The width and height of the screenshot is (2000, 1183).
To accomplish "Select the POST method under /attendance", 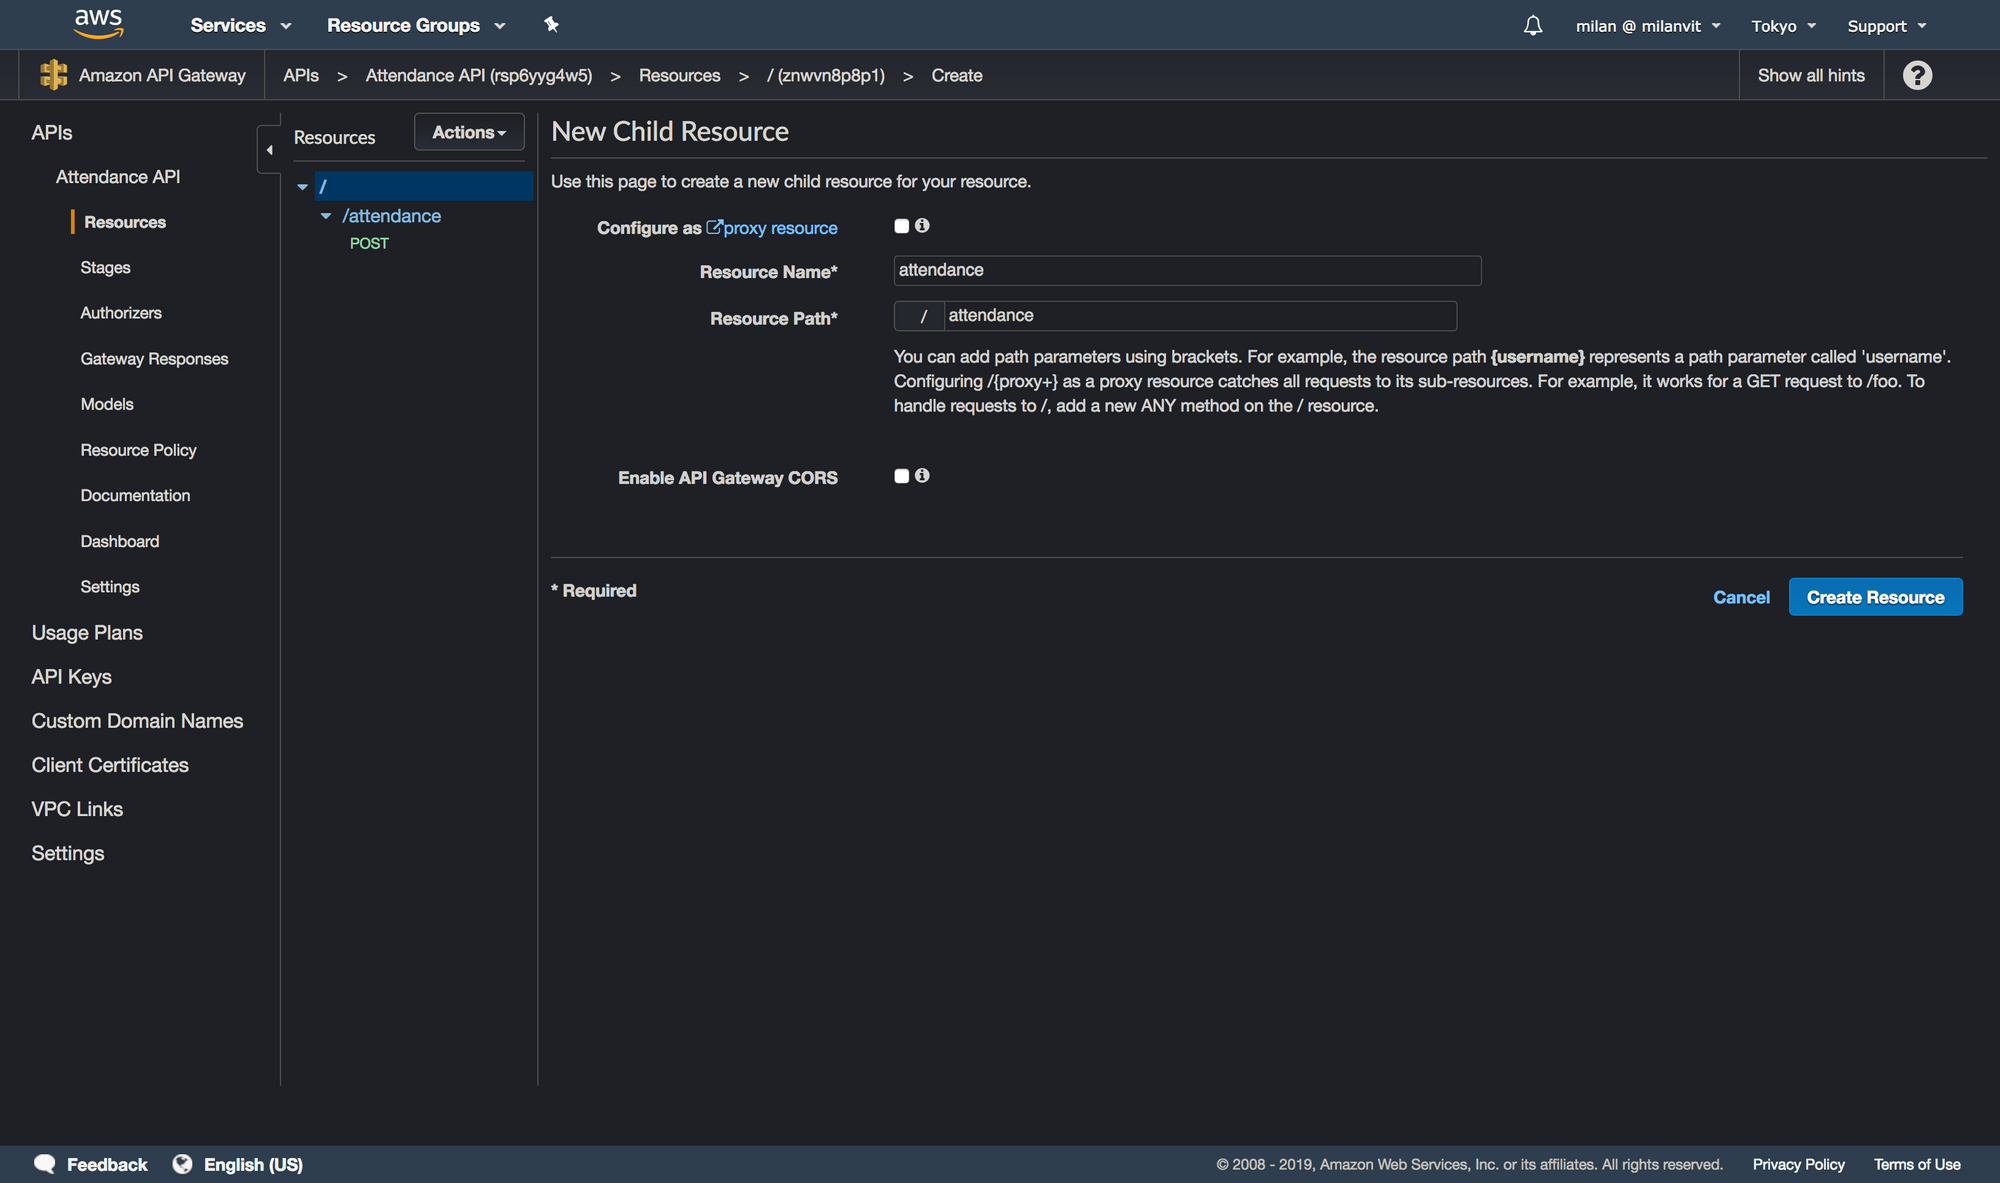I will coord(369,243).
